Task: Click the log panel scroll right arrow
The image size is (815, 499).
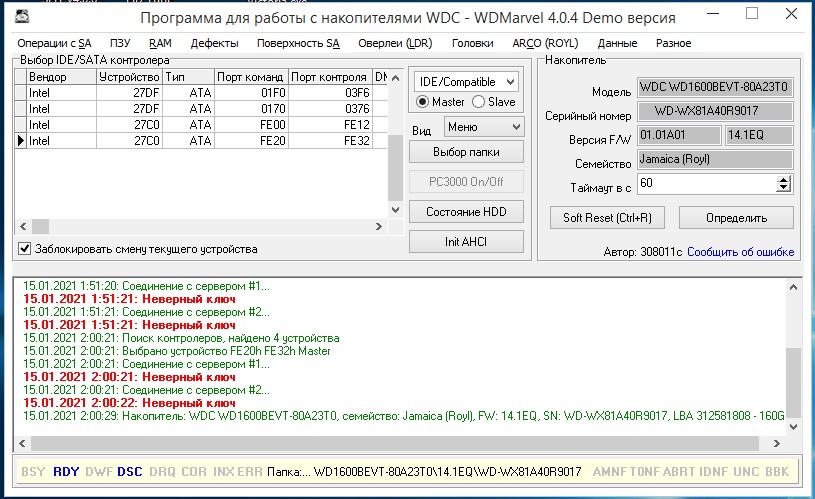Action: [777, 443]
